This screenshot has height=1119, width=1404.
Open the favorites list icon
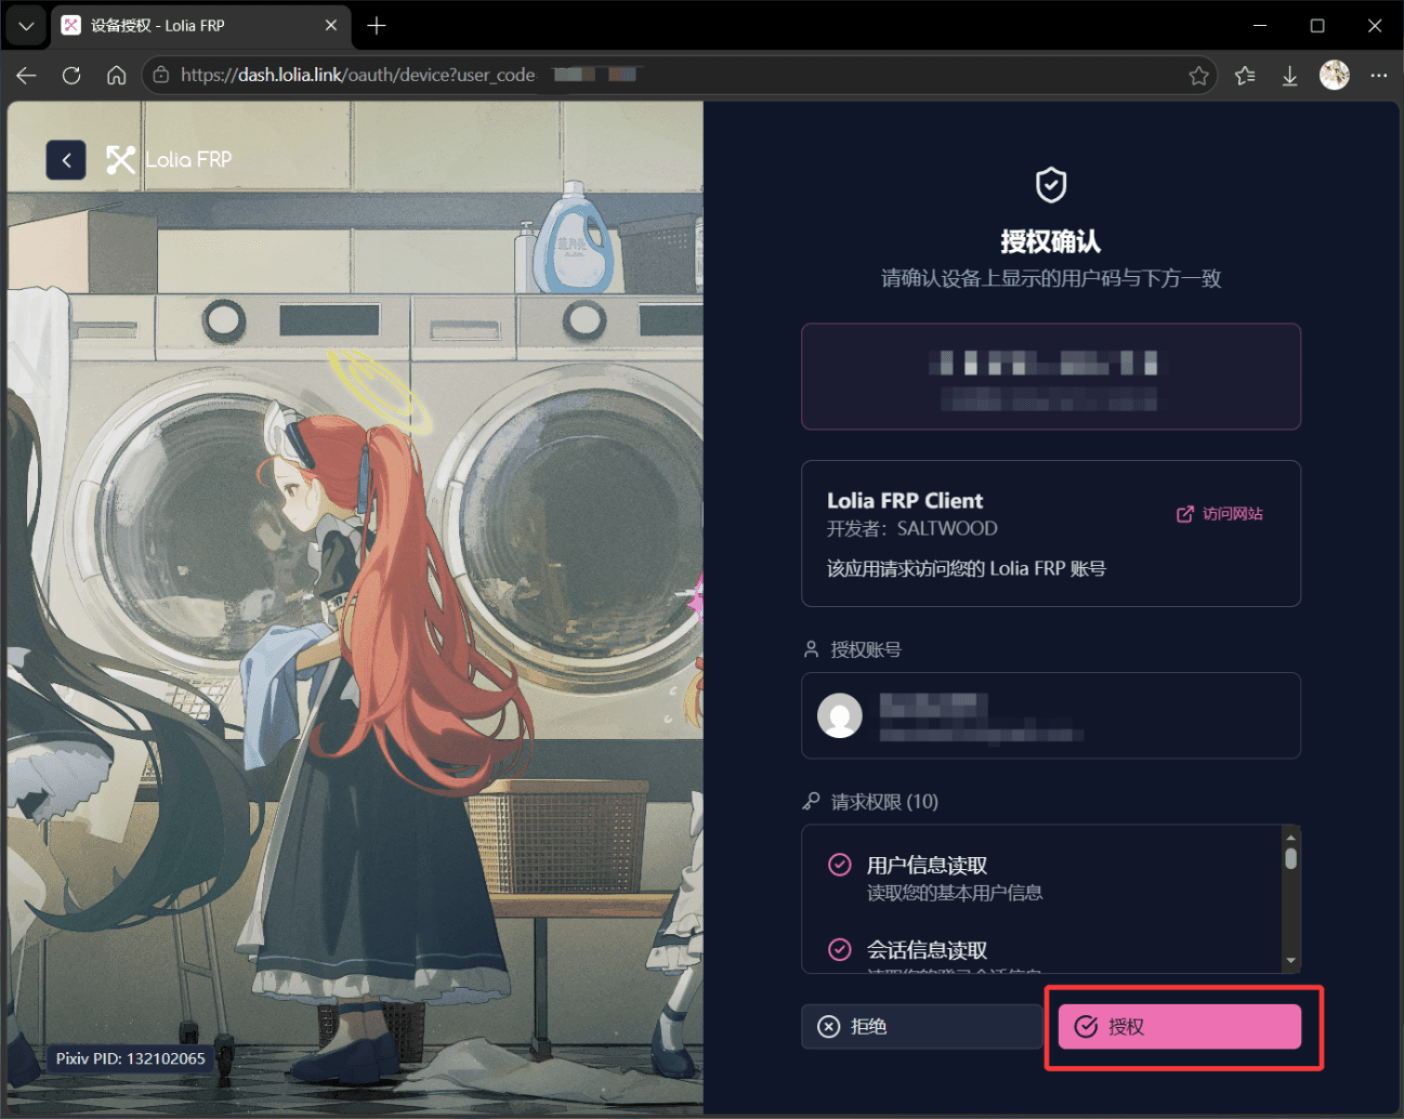(1245, 75)
